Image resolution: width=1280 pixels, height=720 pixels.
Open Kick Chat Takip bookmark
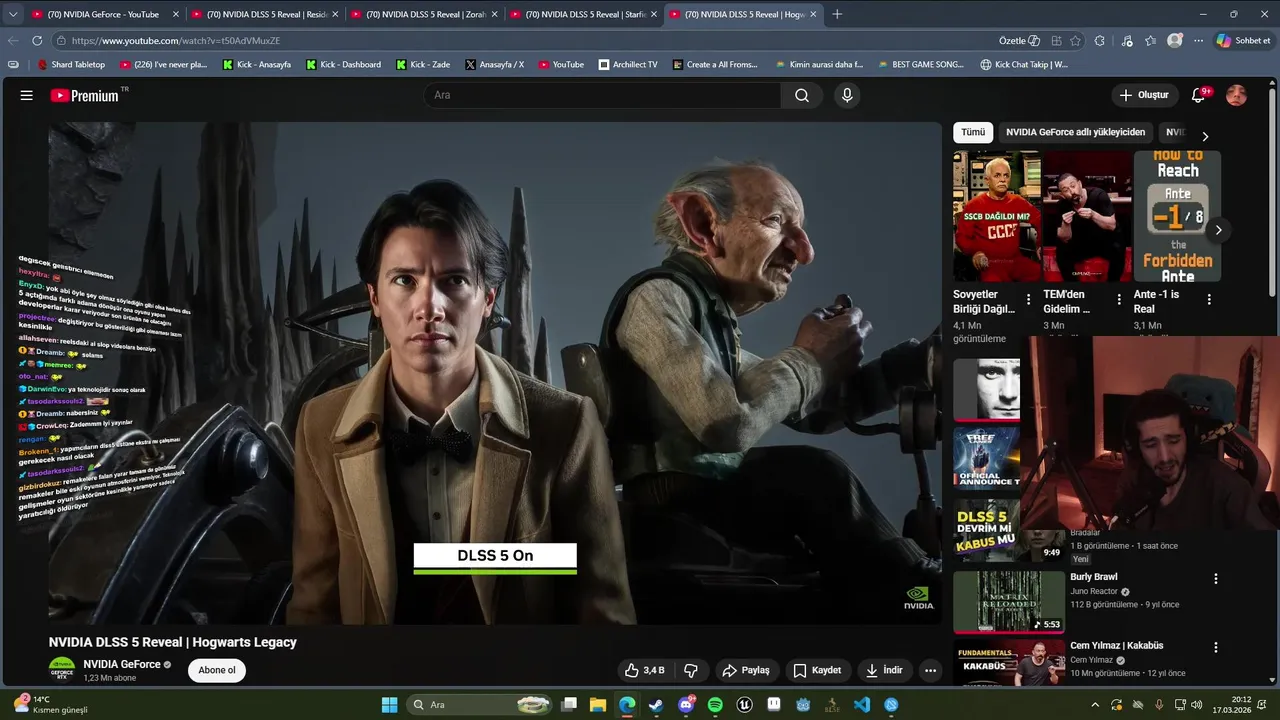(x=1024, y=64)
